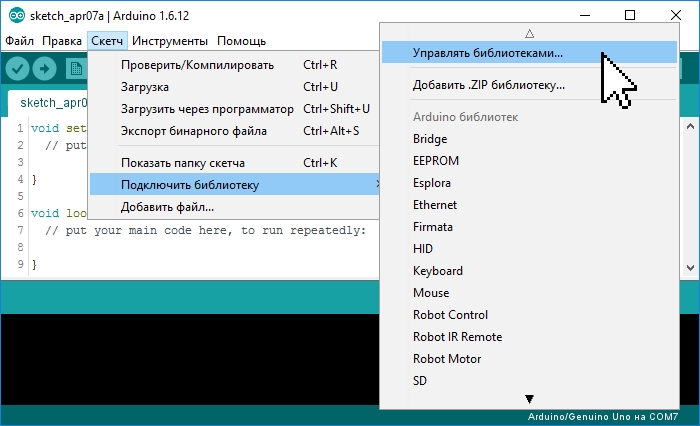700x426 pixels.
Task: Include the Esplora library
Action: tap(529, 183)
